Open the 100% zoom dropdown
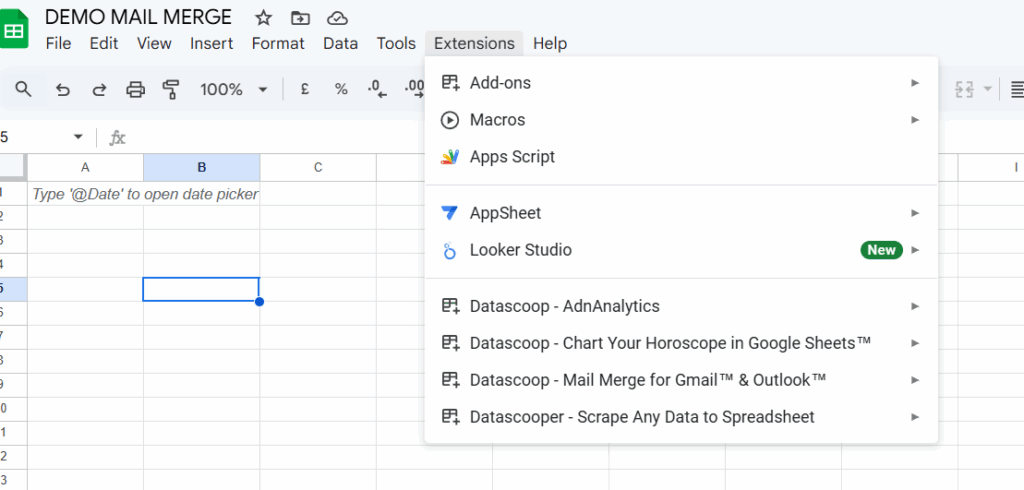 234,90
